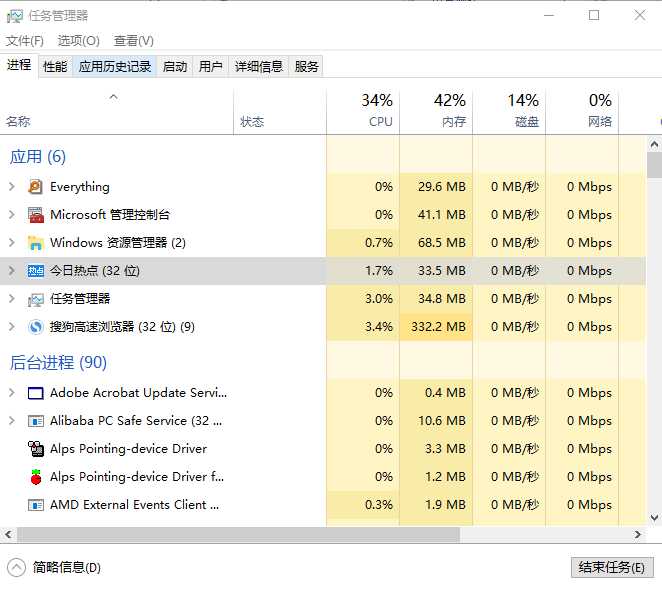Screen dimensions: 662x592
Task: Click the Alibaba PC Safe Service icon
Action: point(35,421)
